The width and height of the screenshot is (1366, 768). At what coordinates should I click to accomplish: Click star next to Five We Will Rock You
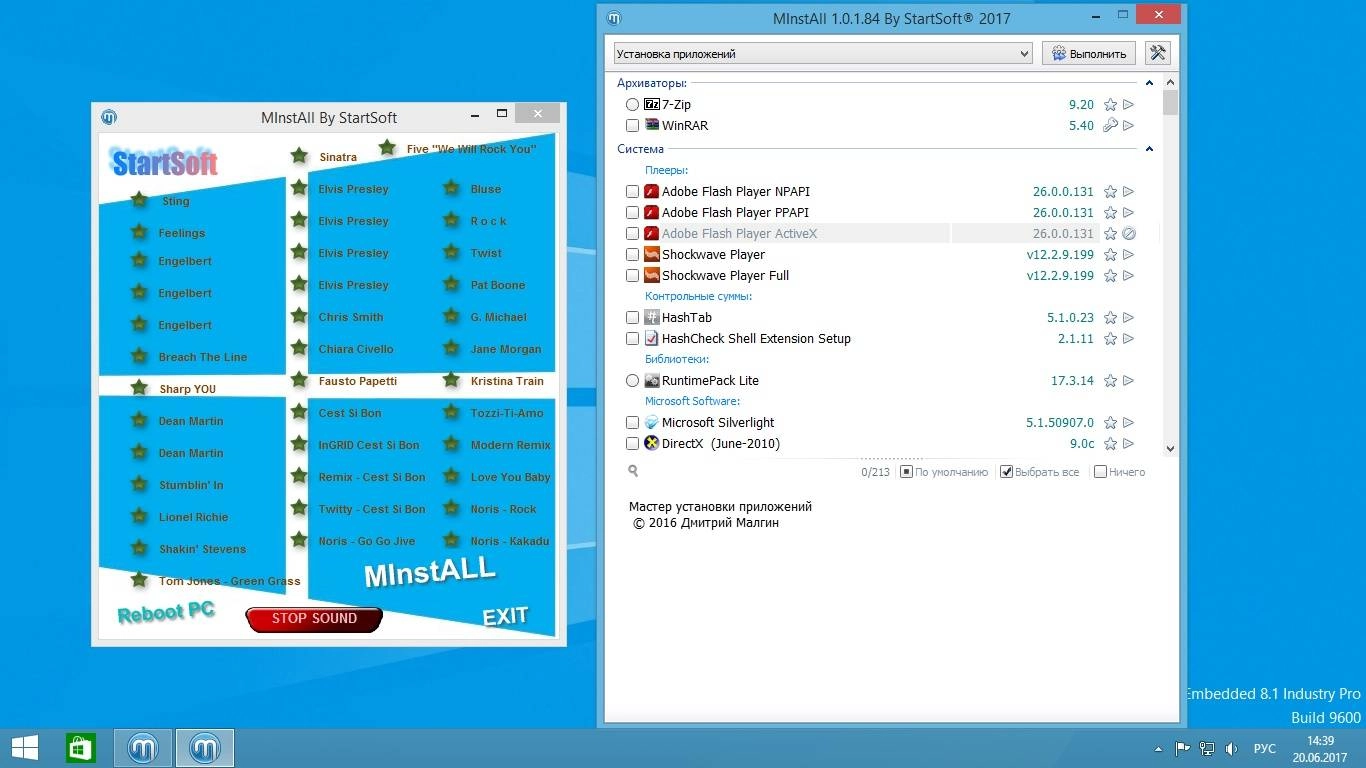(387, 148)
